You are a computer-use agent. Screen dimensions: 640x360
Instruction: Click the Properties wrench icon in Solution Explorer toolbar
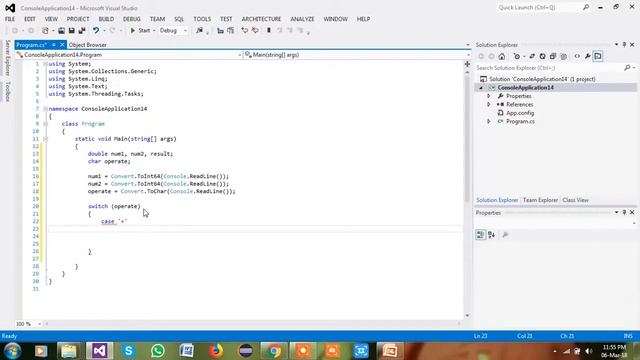pyautogui.click(x=587, y=57)
